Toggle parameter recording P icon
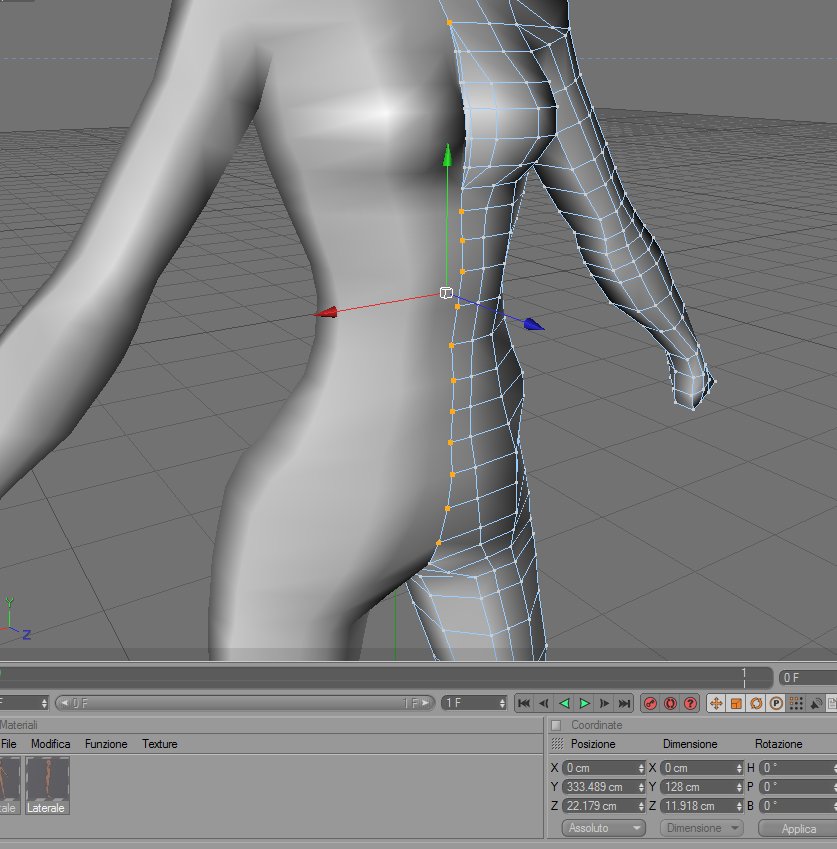The width and height of the screenshot is (837, 849). click(x=776, y=703)
